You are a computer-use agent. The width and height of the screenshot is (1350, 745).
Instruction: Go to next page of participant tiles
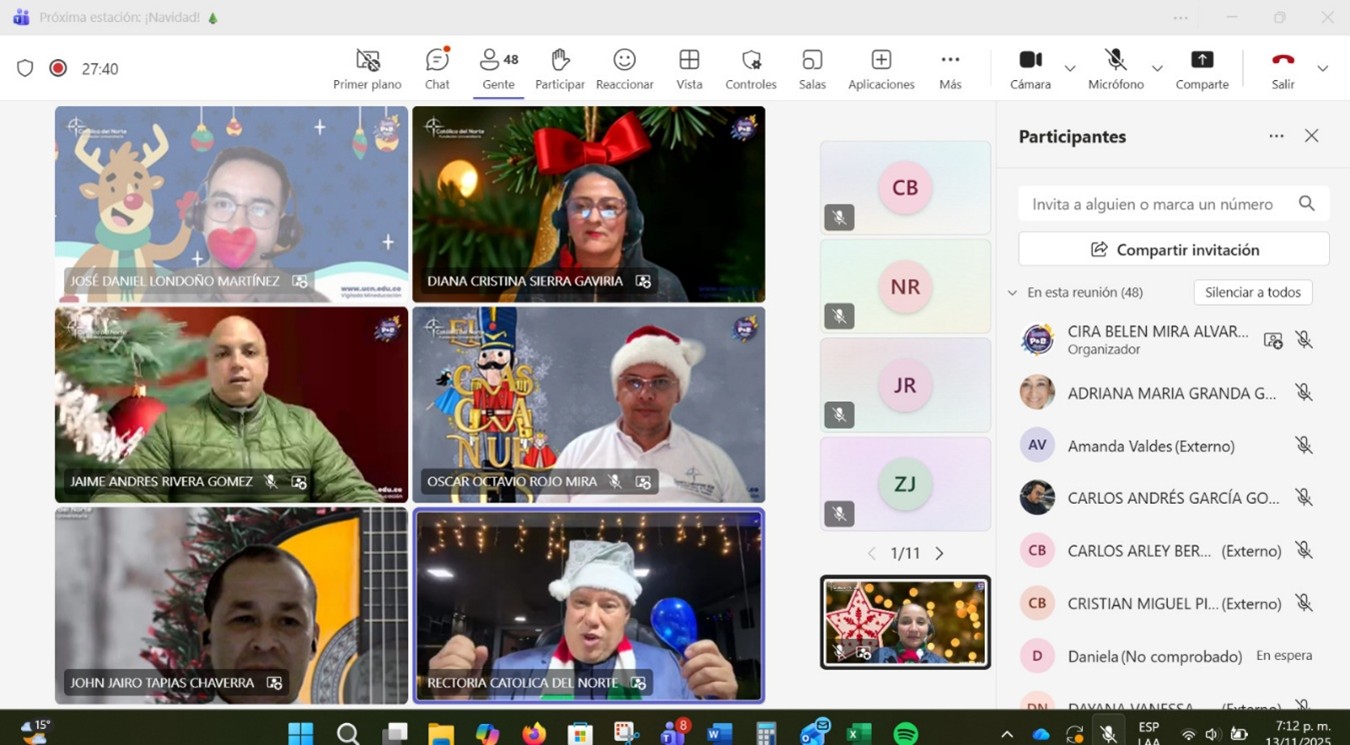pos(939,553)
